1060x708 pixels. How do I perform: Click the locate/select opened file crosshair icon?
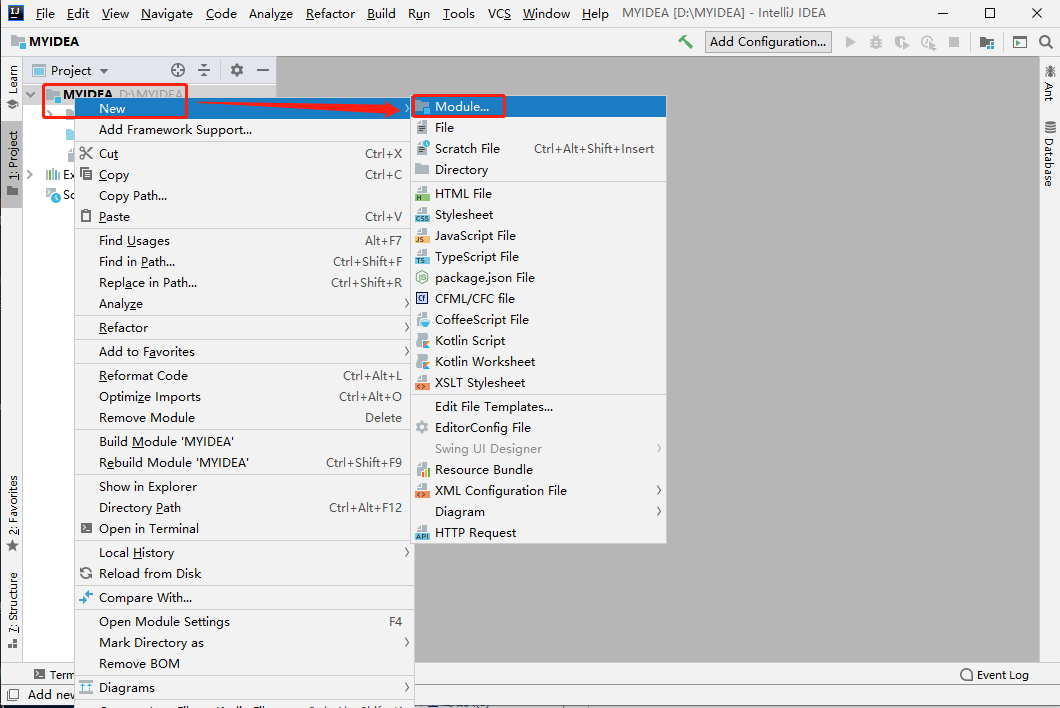pyautogui.click(x=178, y=70)
